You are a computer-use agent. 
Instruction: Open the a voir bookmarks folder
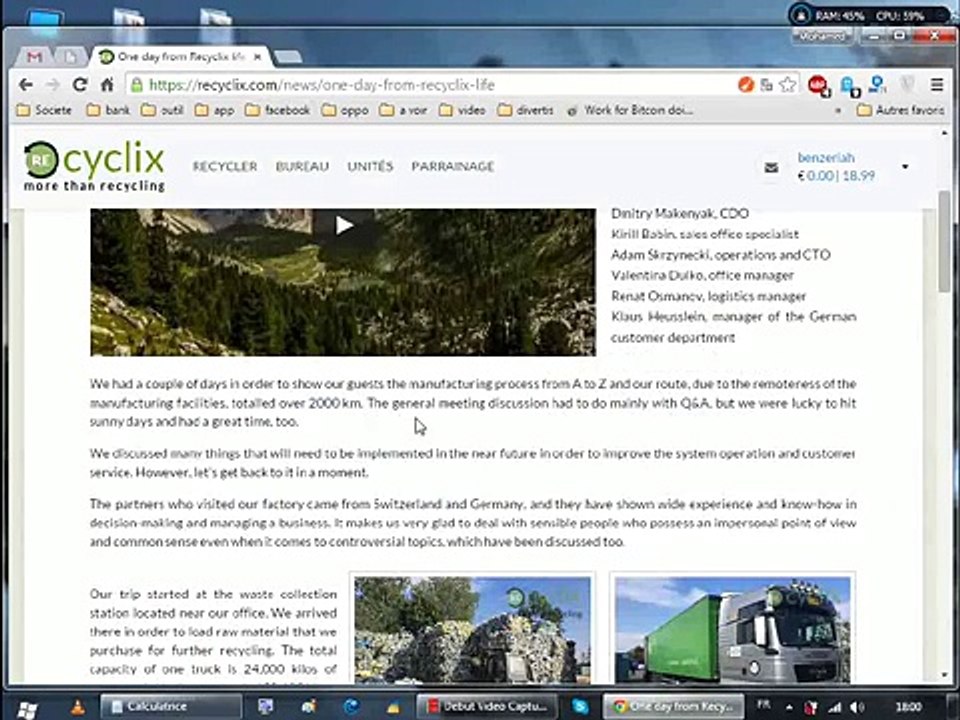point(402,110)
